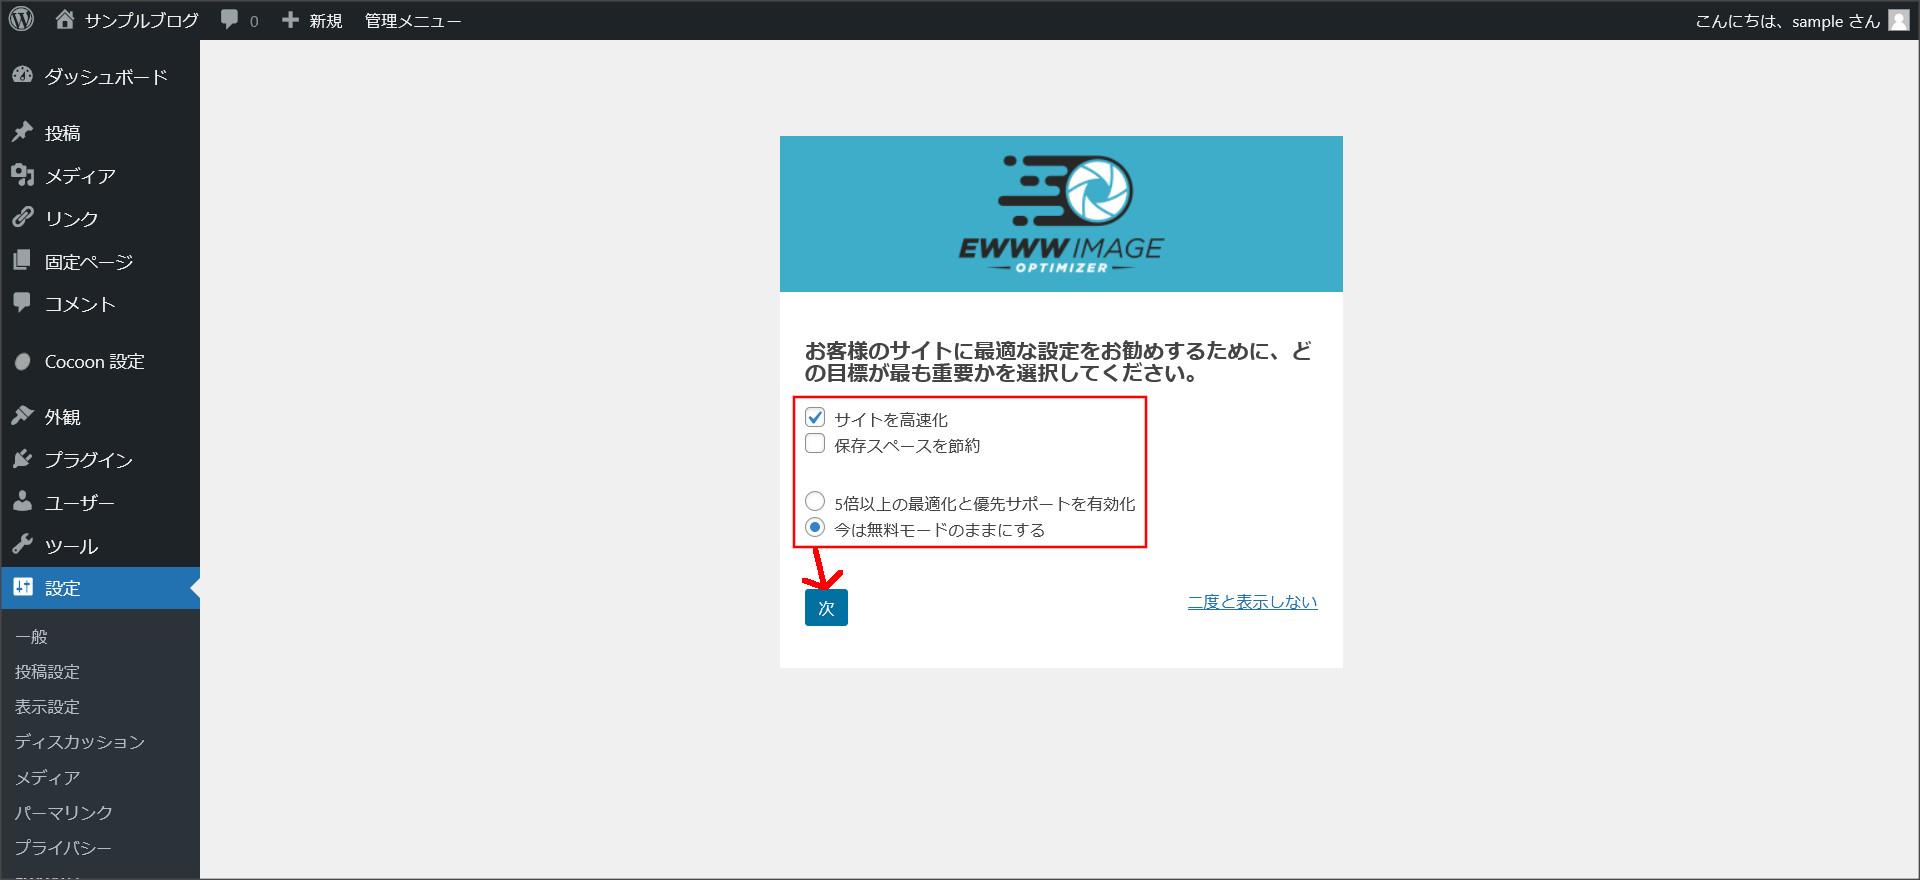Click the 投稿 pushpin icon
Image resolution: width=1920 pixels, height=880 pixels.
22,132
